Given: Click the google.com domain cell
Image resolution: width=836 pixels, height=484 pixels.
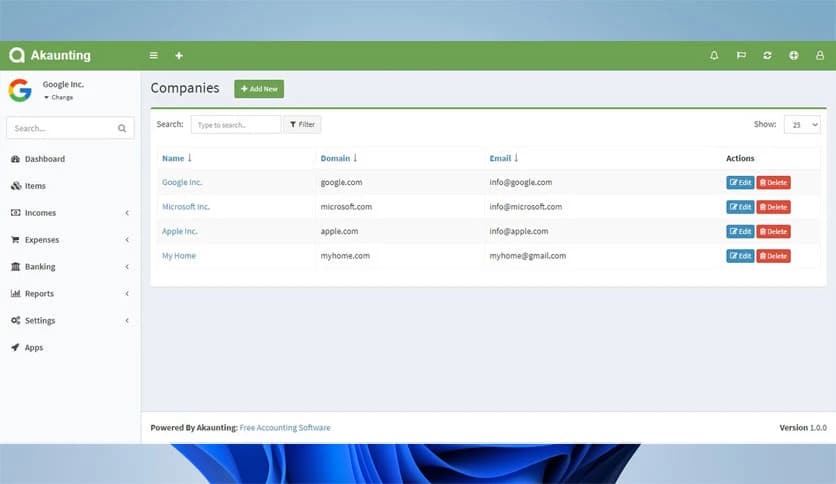Looking at the screenshot, I should click(341, 182).
